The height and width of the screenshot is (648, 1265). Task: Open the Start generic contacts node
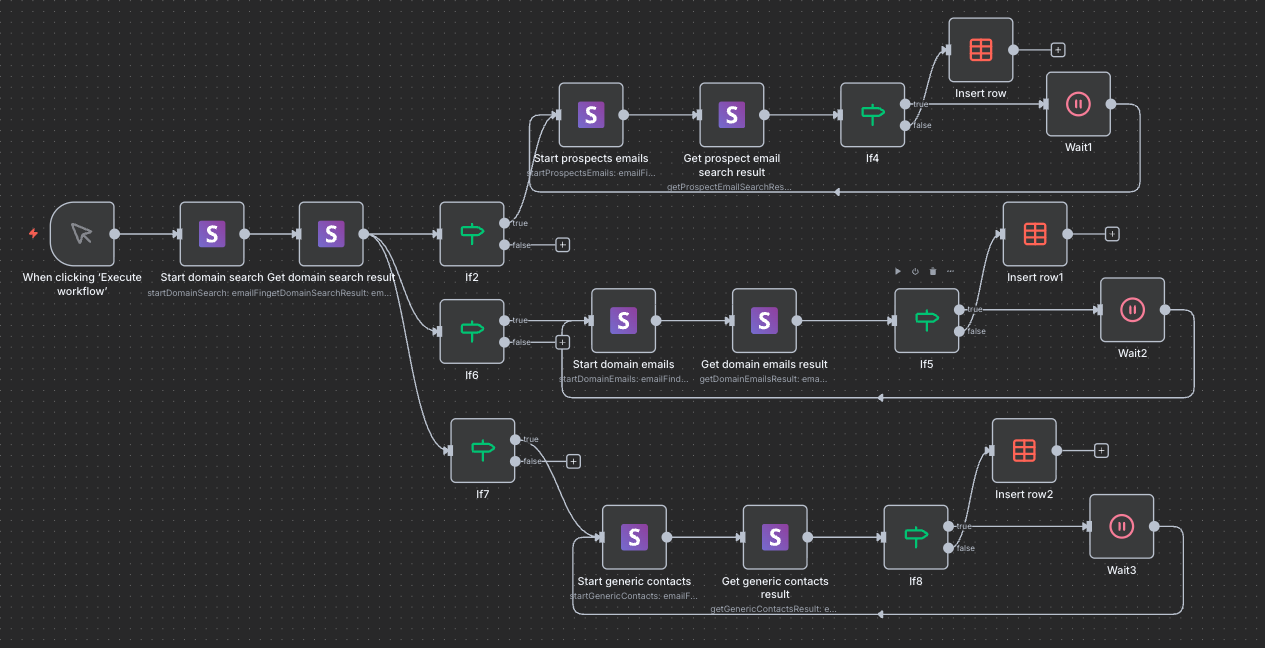634,537
